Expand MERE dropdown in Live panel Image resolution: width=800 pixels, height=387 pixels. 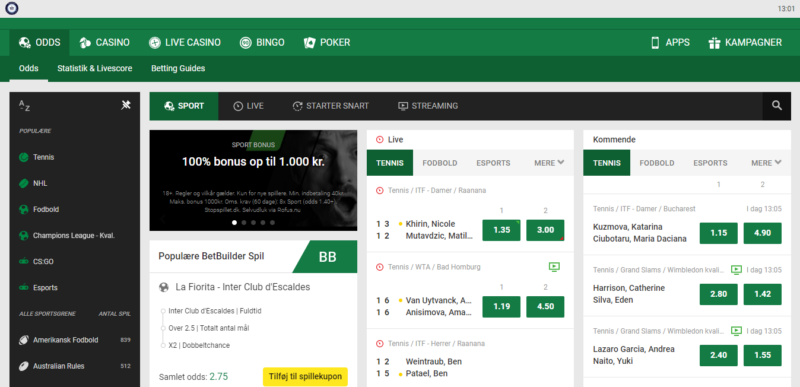point(549,163)
